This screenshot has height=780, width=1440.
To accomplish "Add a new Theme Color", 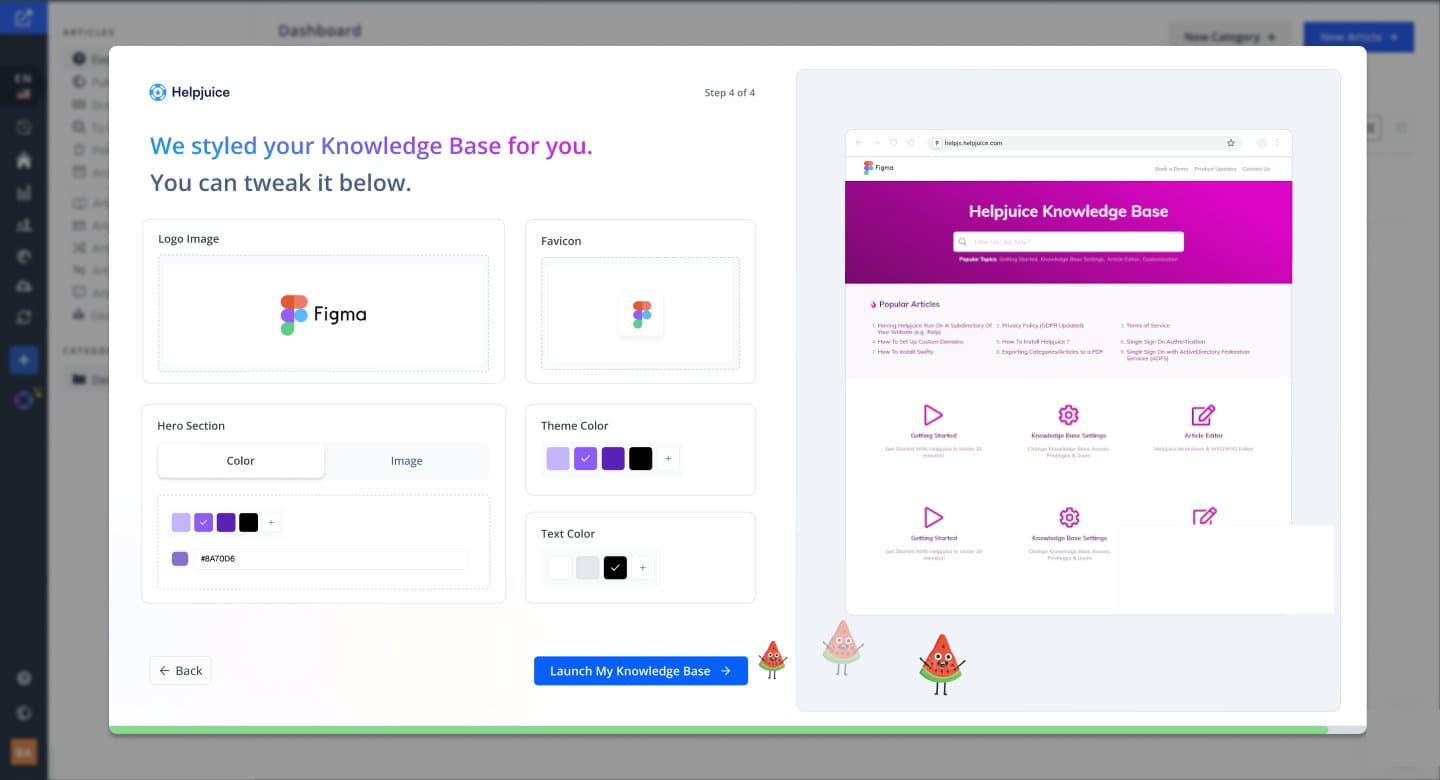I will click(668, 459).
